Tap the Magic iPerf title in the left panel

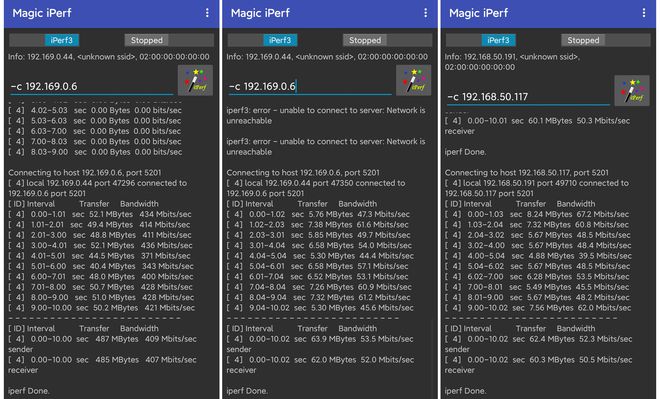coord(42,13)
